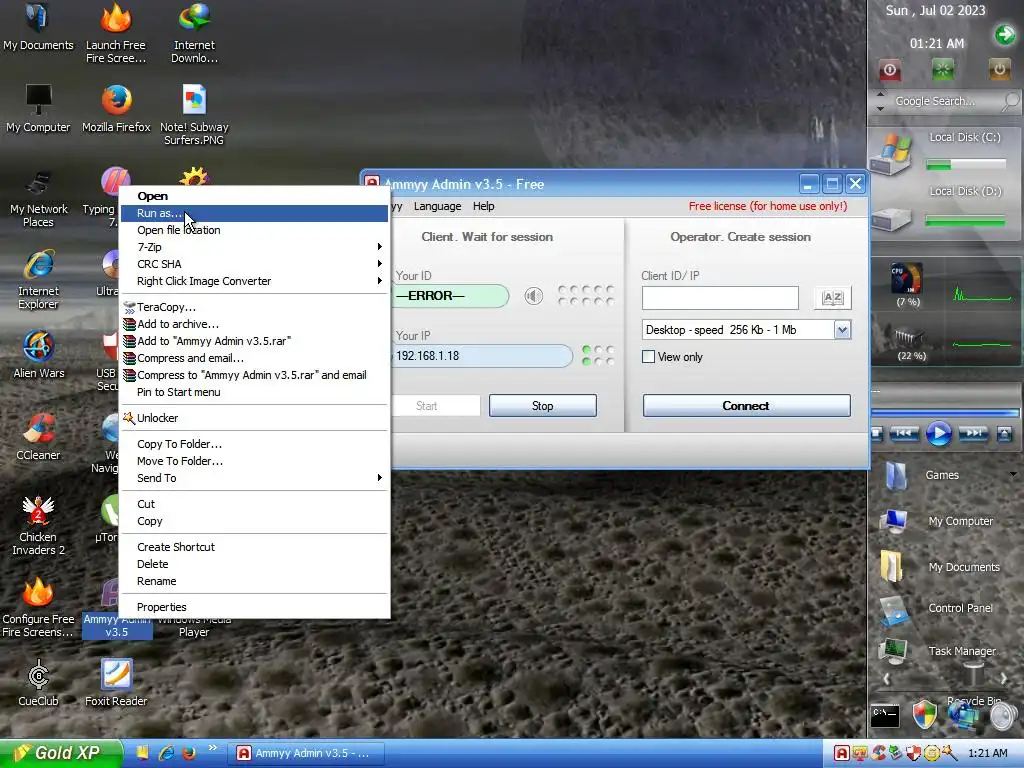1024x768 pixels.
Task: Click the green arrow sidebar button
Action: [1004, 35]
